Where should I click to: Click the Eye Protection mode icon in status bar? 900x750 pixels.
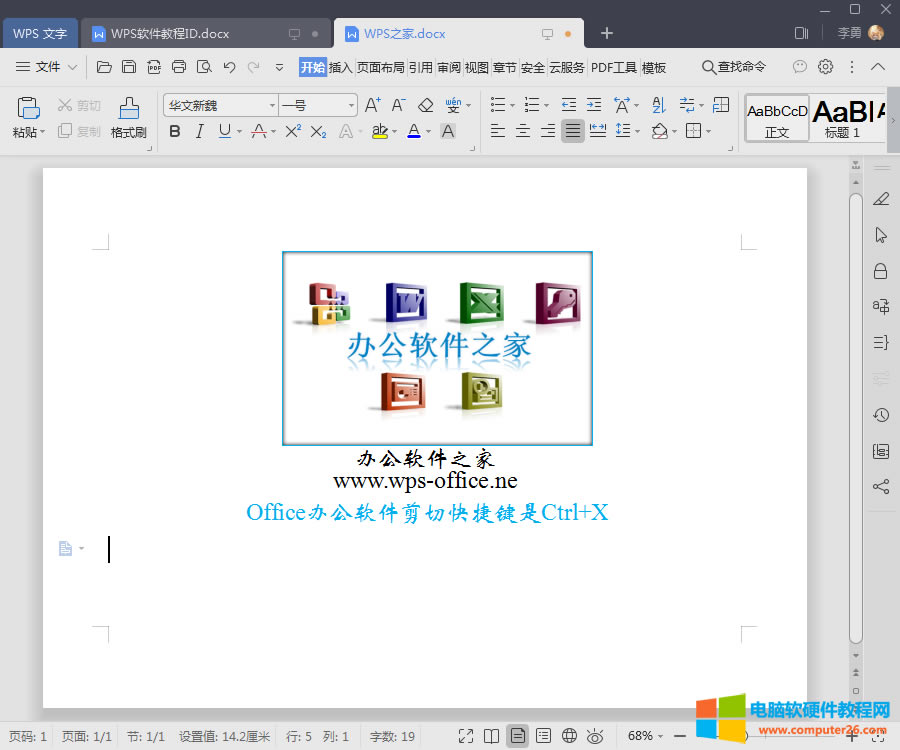pos(595,735)
